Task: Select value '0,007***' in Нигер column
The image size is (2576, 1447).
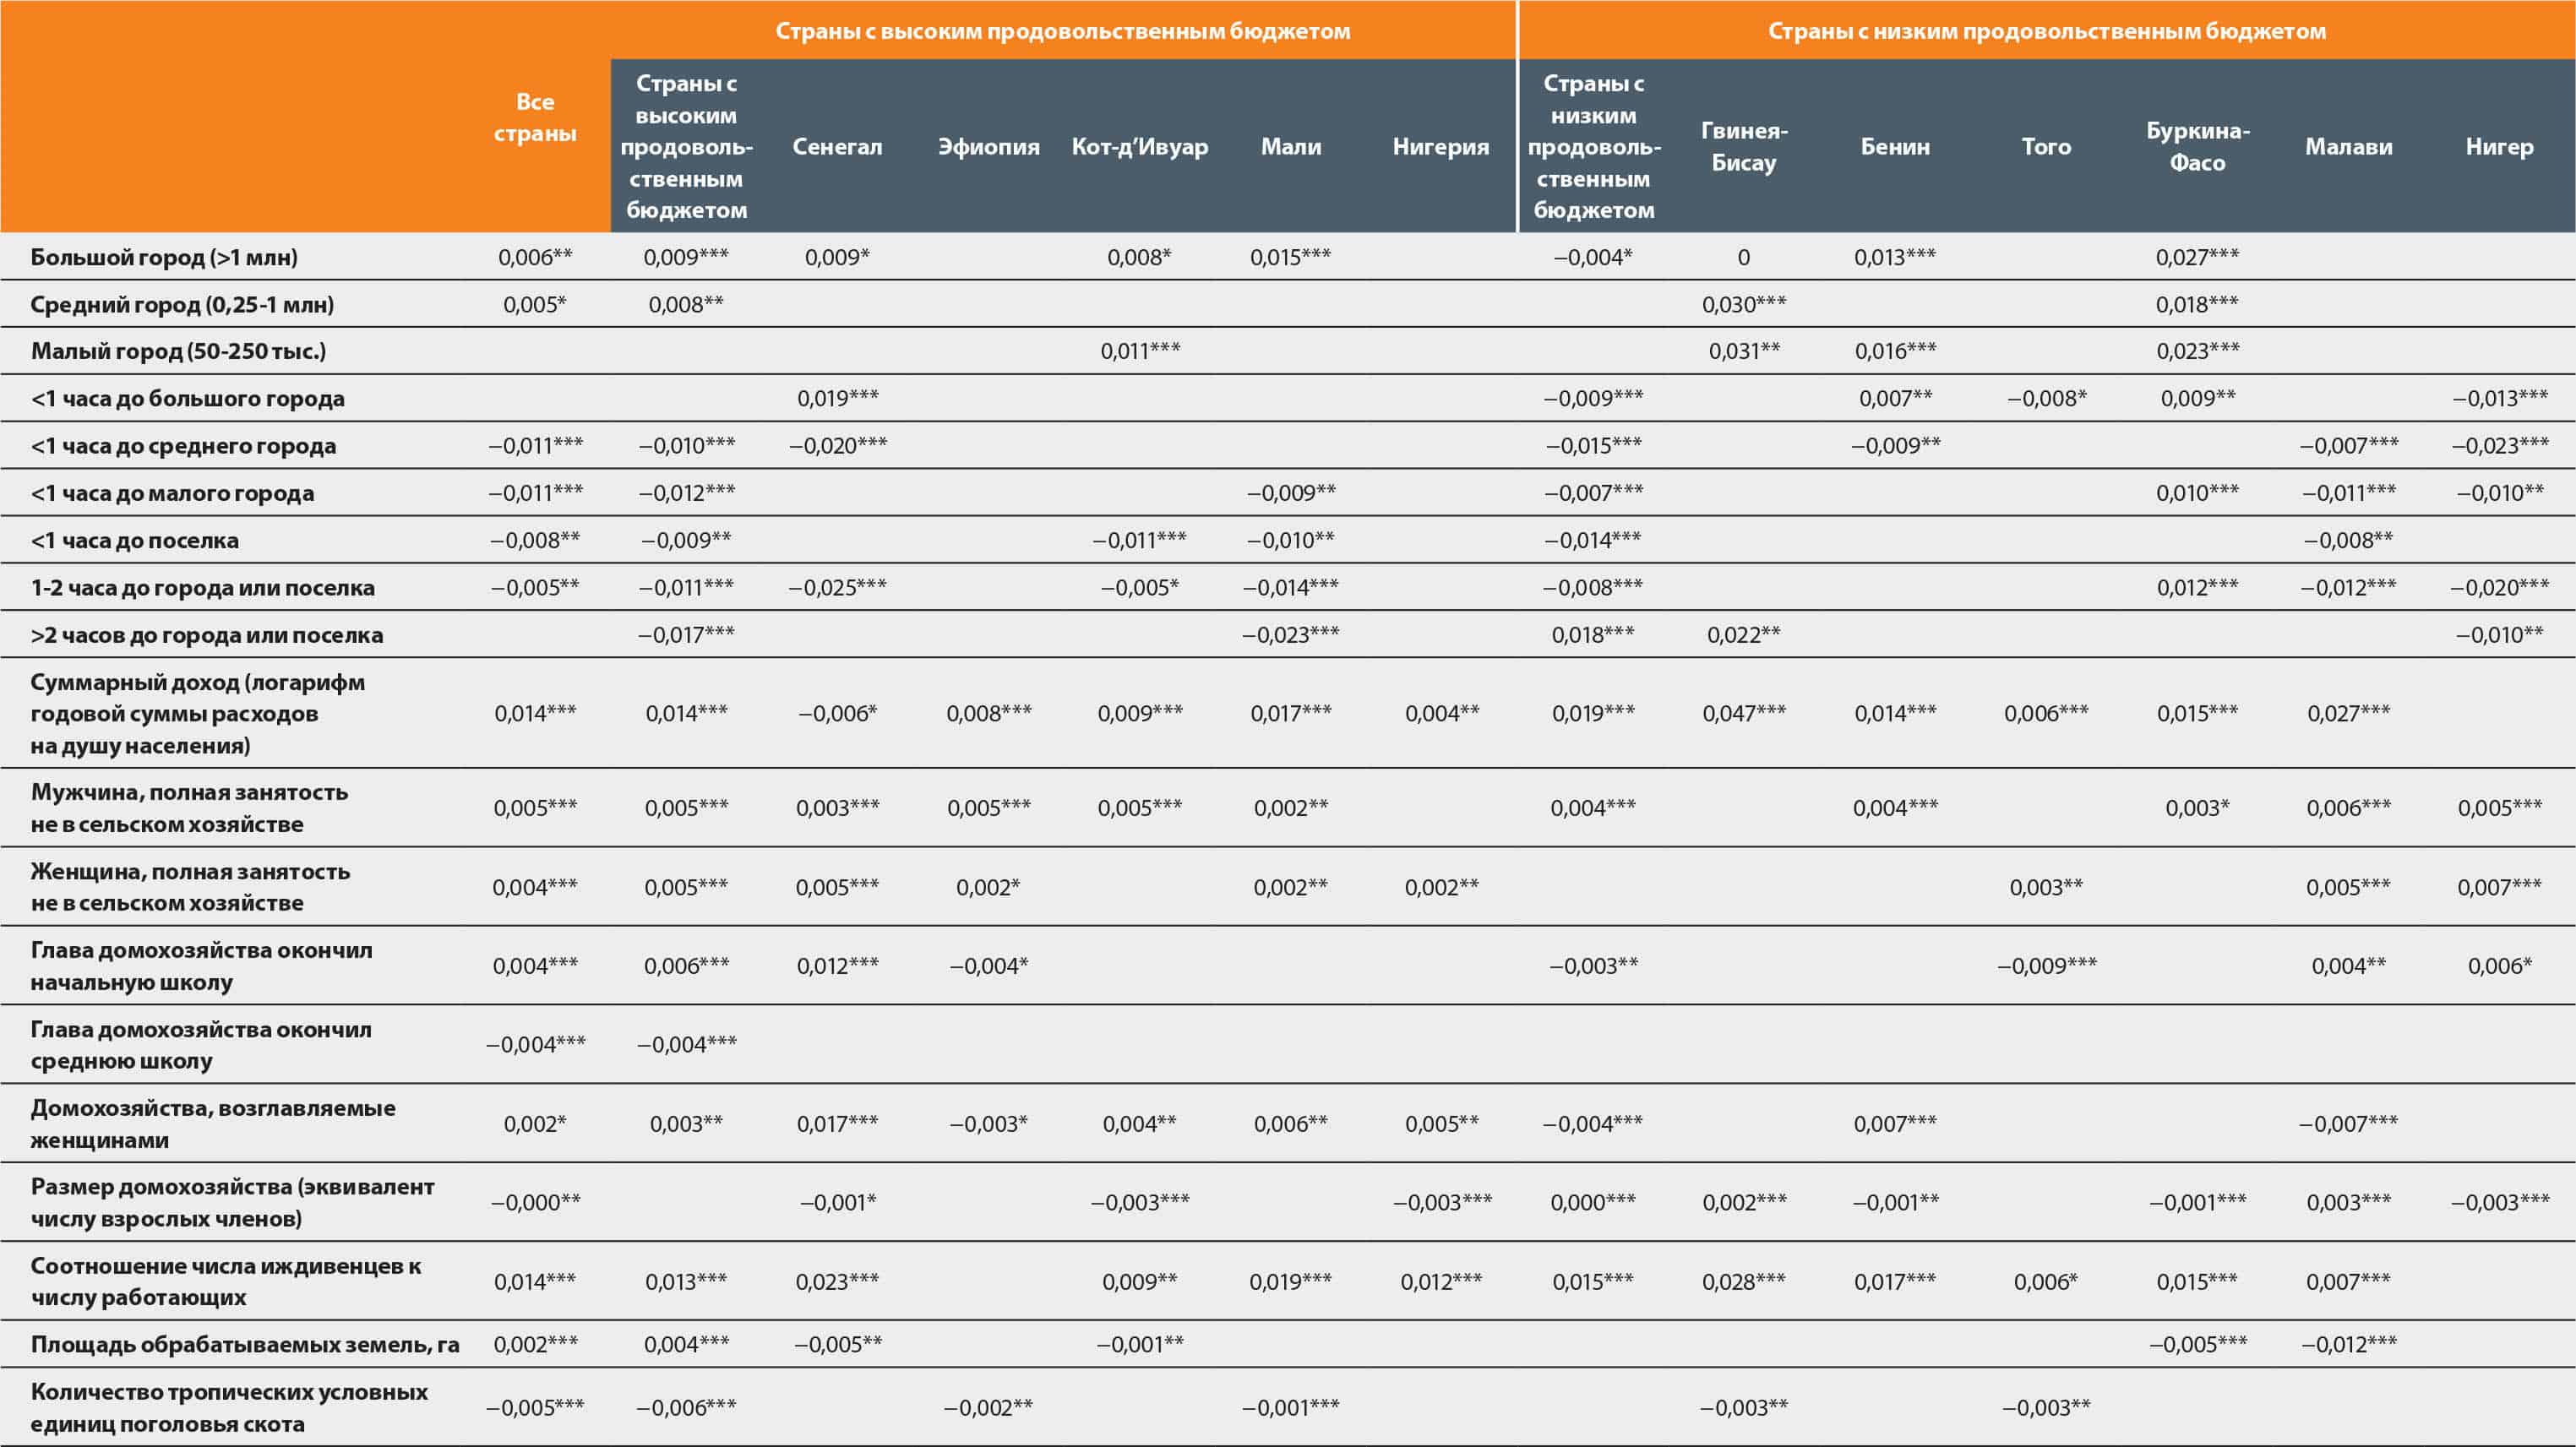Action: coord(2499,887)
